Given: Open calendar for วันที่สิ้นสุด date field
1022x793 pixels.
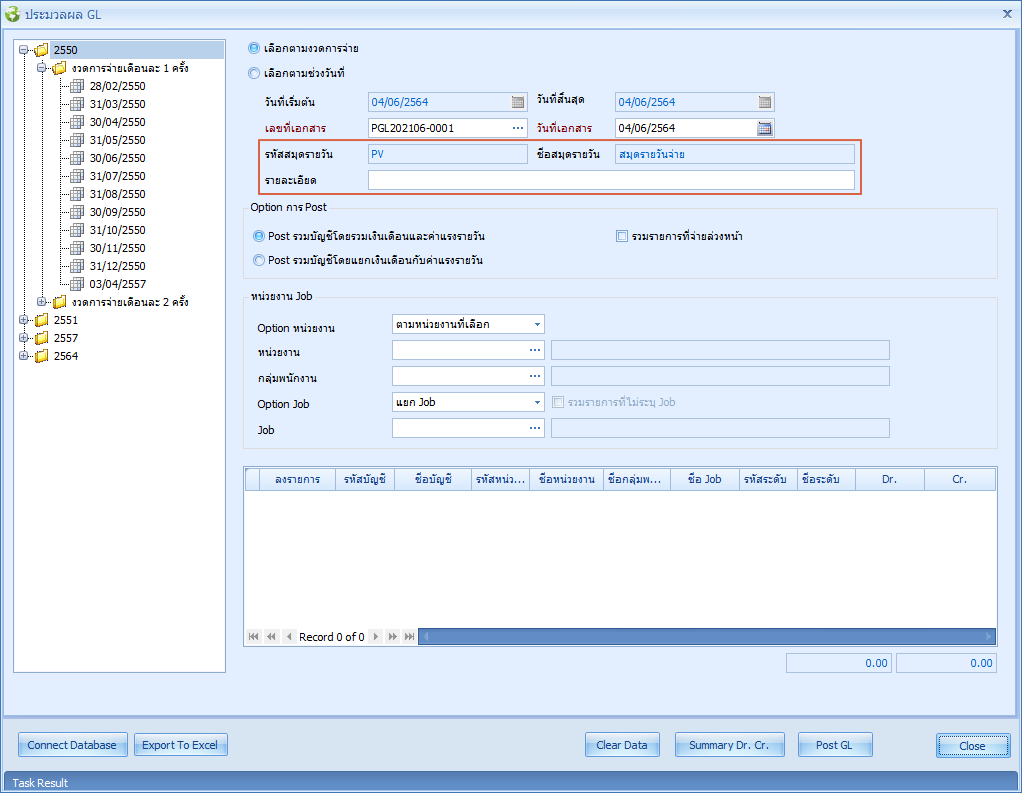Looking at the screenshot, I should (765, 102).
